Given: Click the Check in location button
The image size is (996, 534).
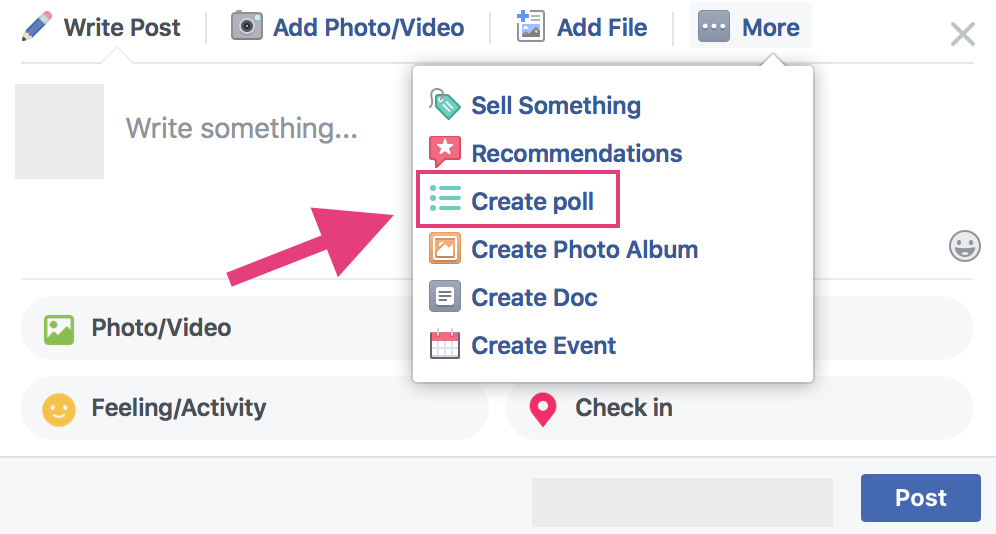Looking at the screenshot, I should (739, 408).
